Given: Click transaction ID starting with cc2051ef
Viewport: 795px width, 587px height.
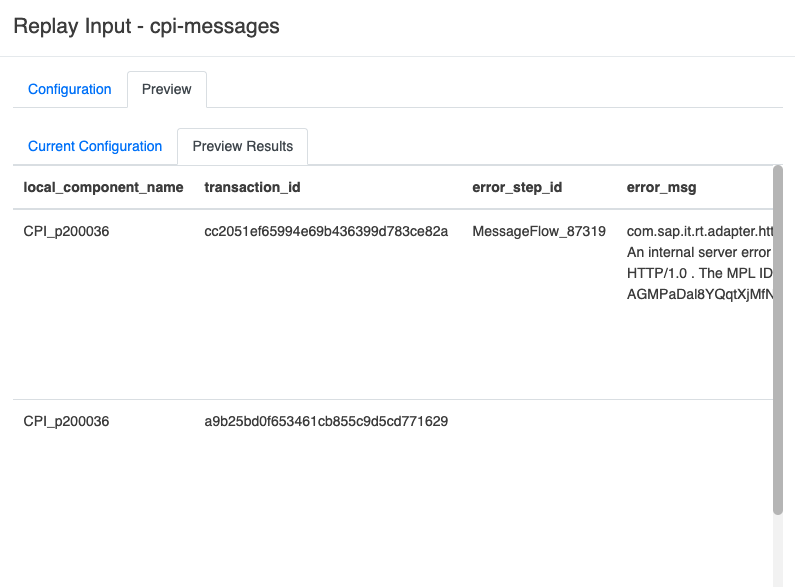Looking at the screenshot, I should pos(326,231).
